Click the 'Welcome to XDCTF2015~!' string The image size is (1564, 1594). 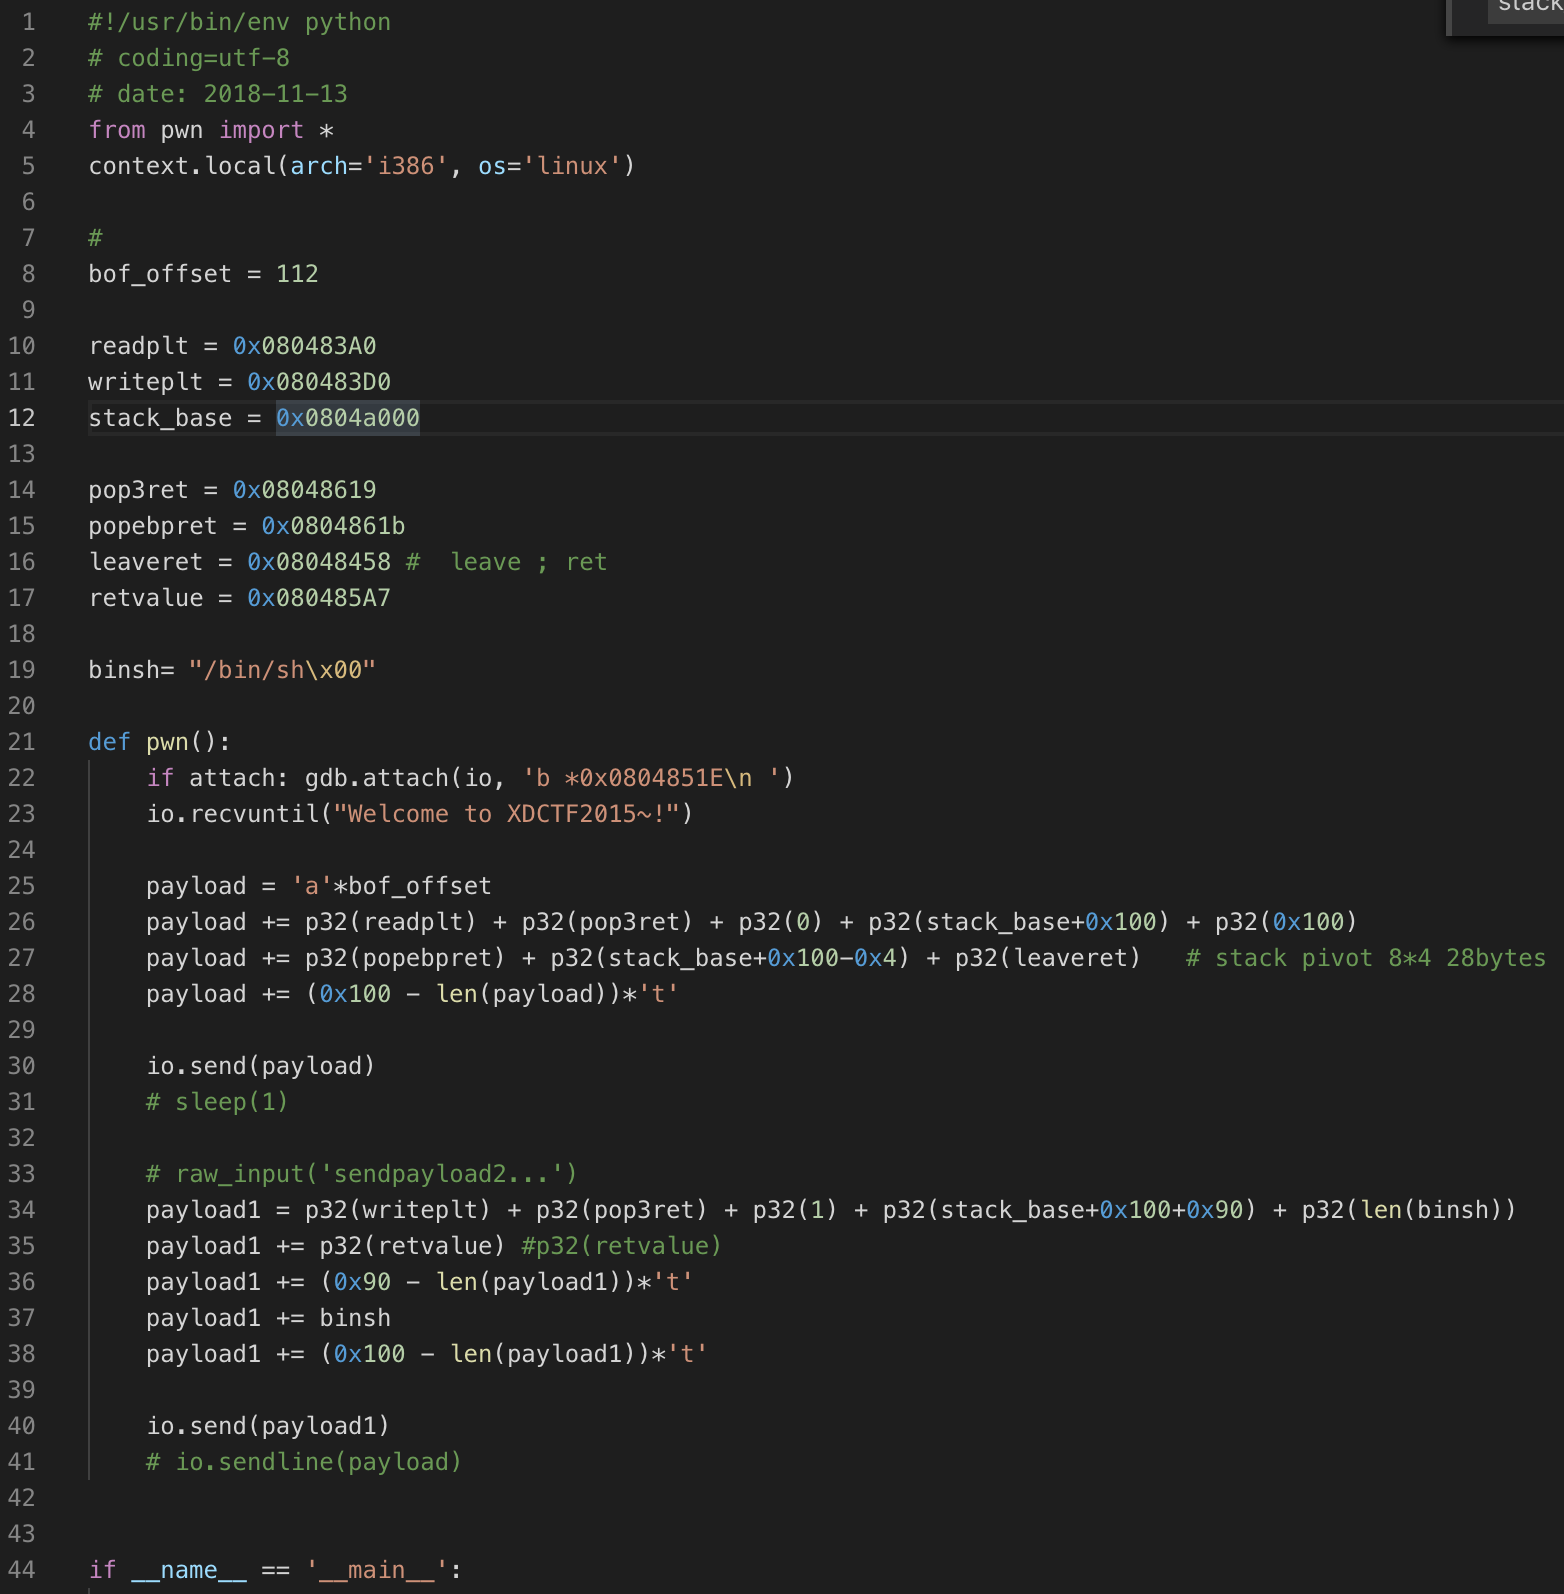click(506, 814)
